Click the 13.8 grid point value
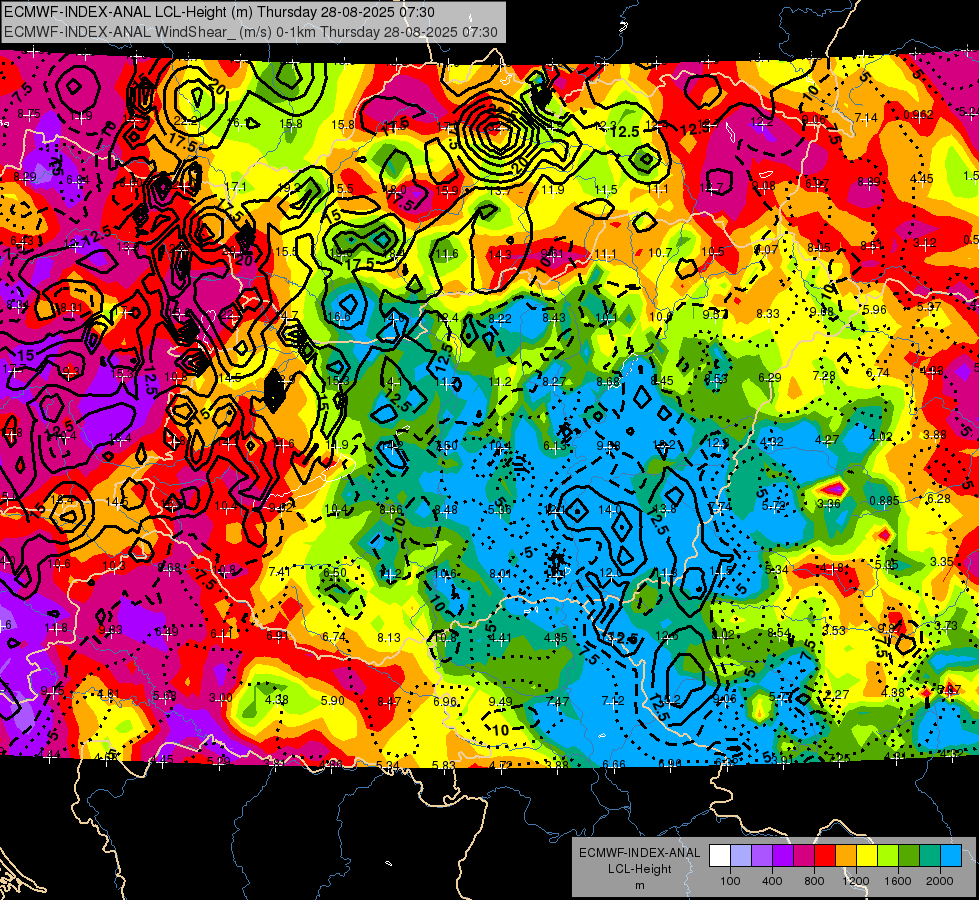 click(x=664, y=508)
